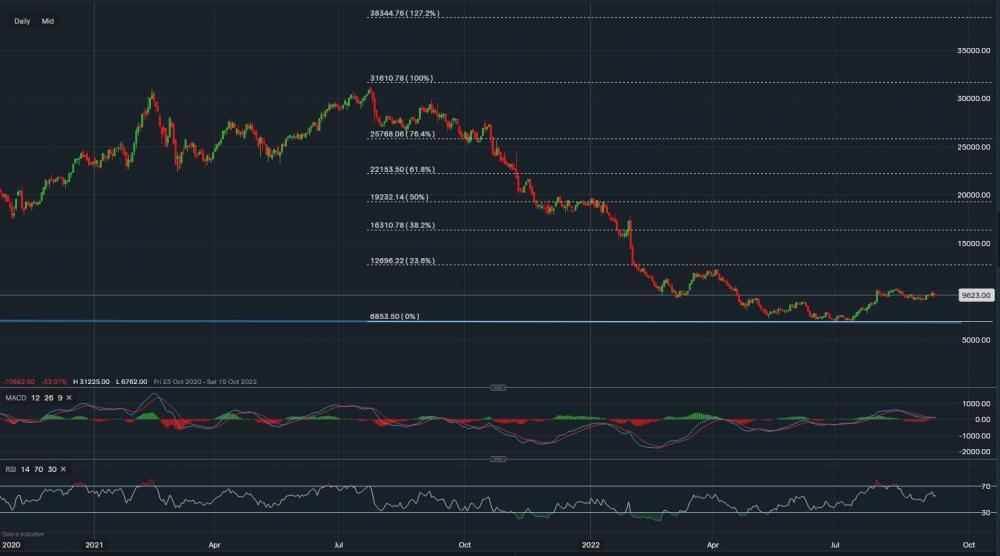Grab the resize handle above the MACD panel
This screenshot has width=1000, height=556.
(x=497, y=387)
